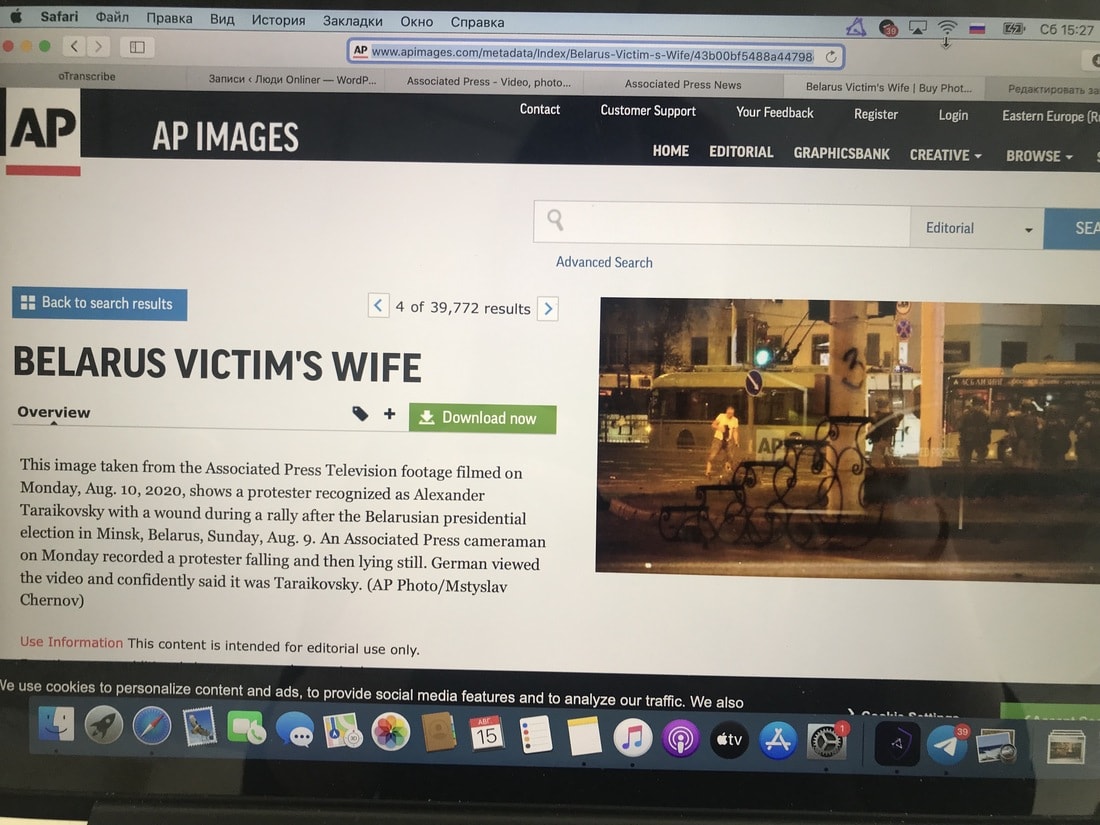Click the Login link
The image size is (1100, 825).
(953, 115)
